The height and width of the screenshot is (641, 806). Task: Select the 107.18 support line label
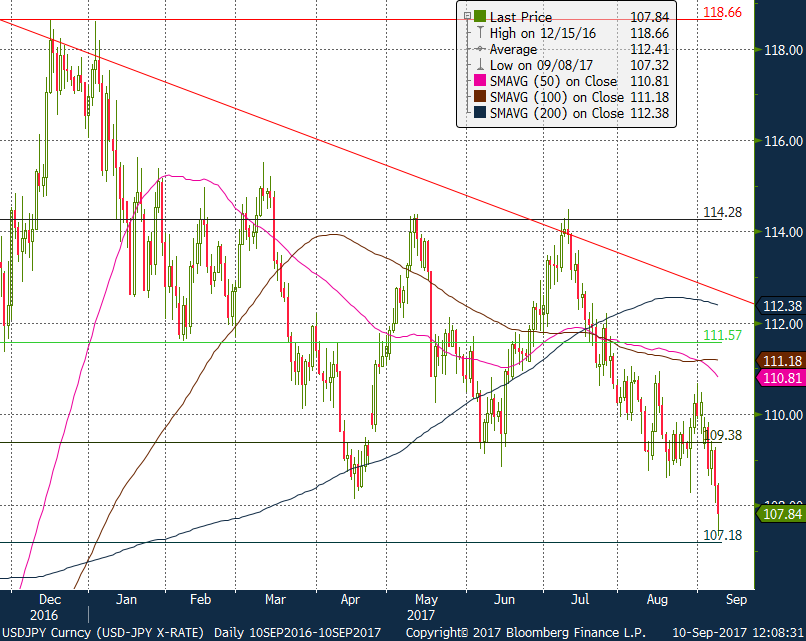[x=723, y=536]
